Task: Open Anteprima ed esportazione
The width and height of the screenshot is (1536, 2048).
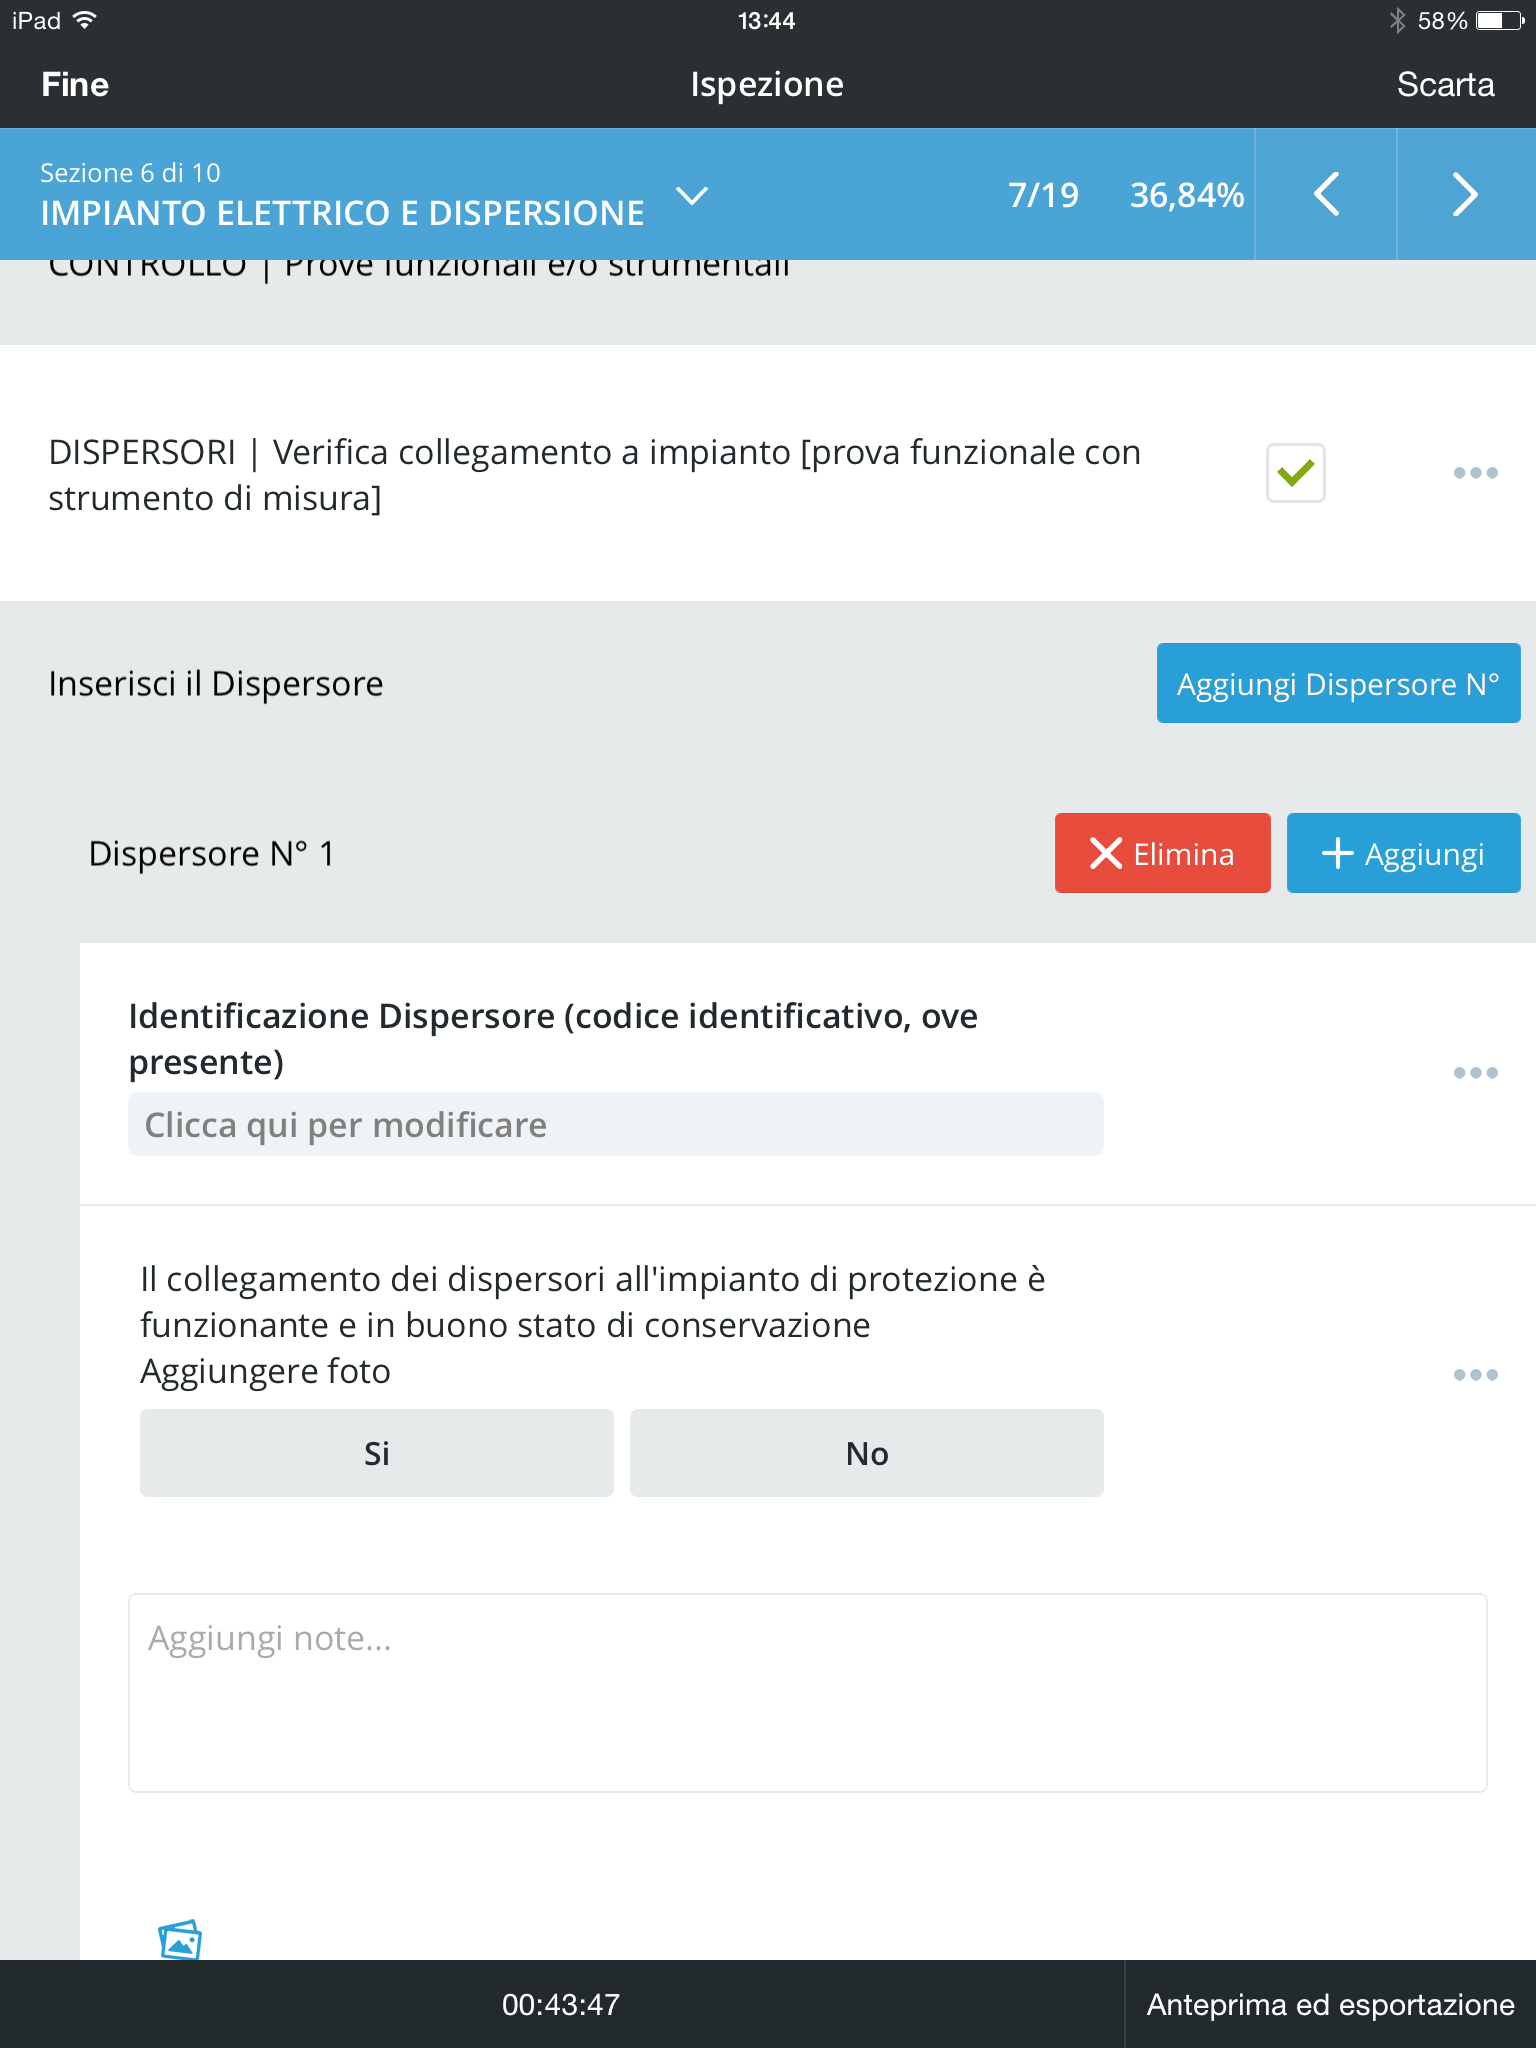Action: click(x=1330, y=2005)
